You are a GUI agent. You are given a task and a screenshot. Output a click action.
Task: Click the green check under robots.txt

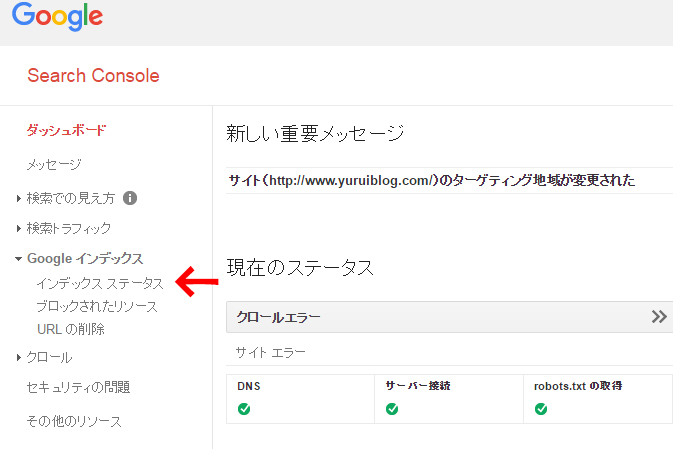(541, 409)
